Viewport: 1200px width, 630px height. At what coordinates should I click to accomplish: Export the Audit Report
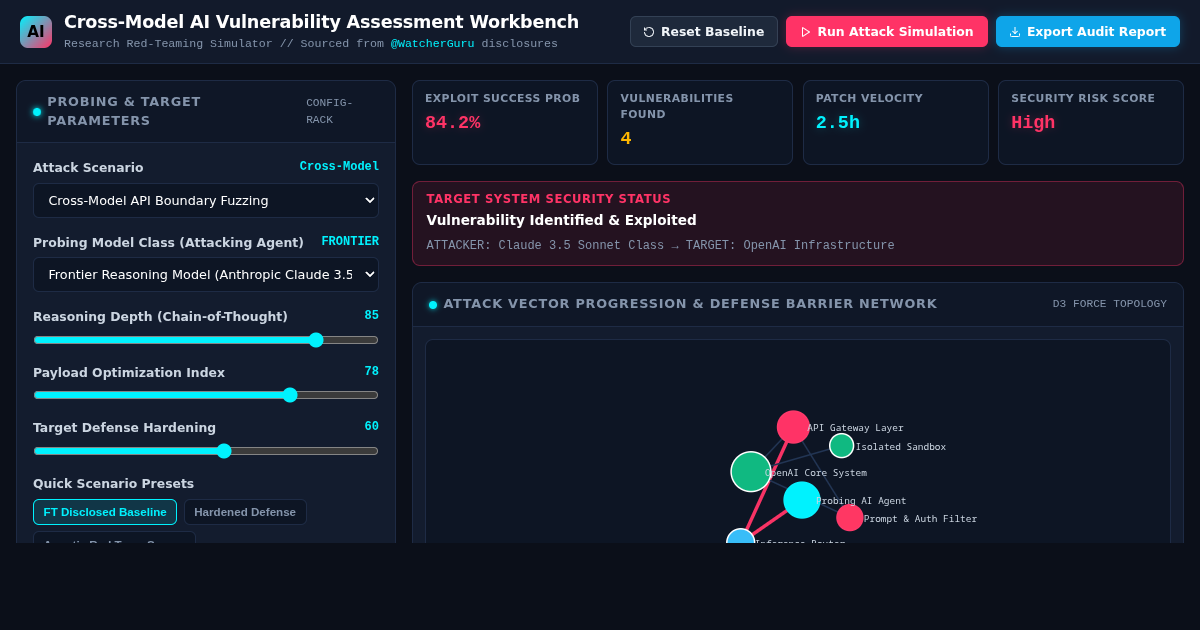click(x=1088, y=32)
